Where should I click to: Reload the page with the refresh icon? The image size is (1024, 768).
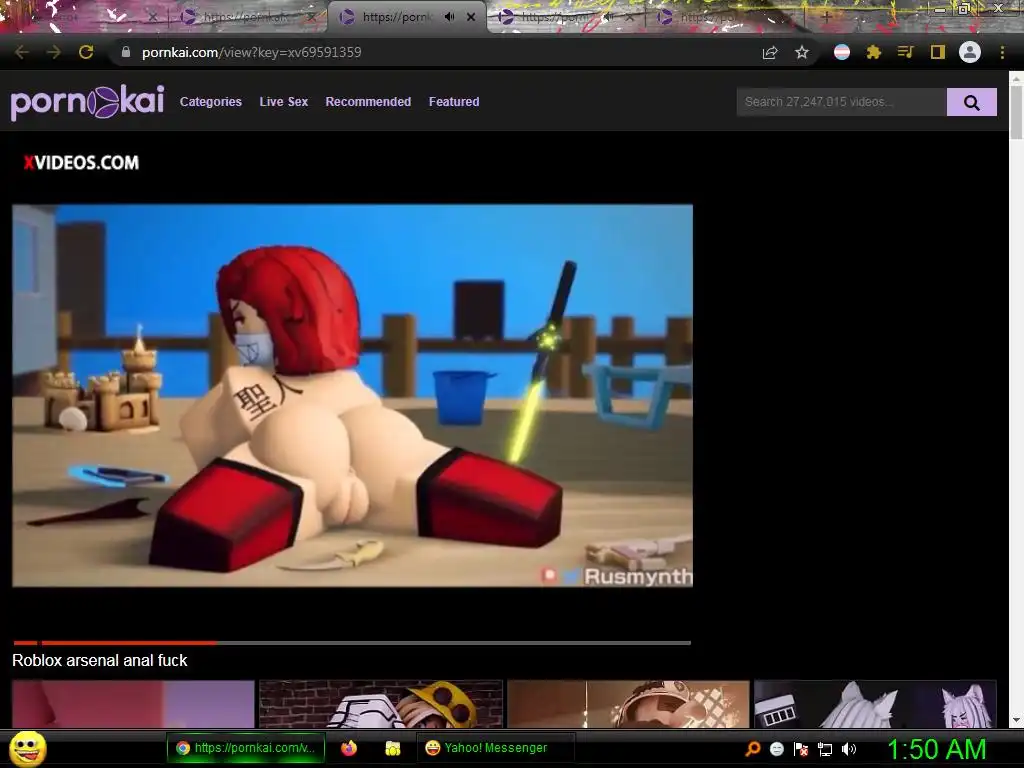coord(86,52)
